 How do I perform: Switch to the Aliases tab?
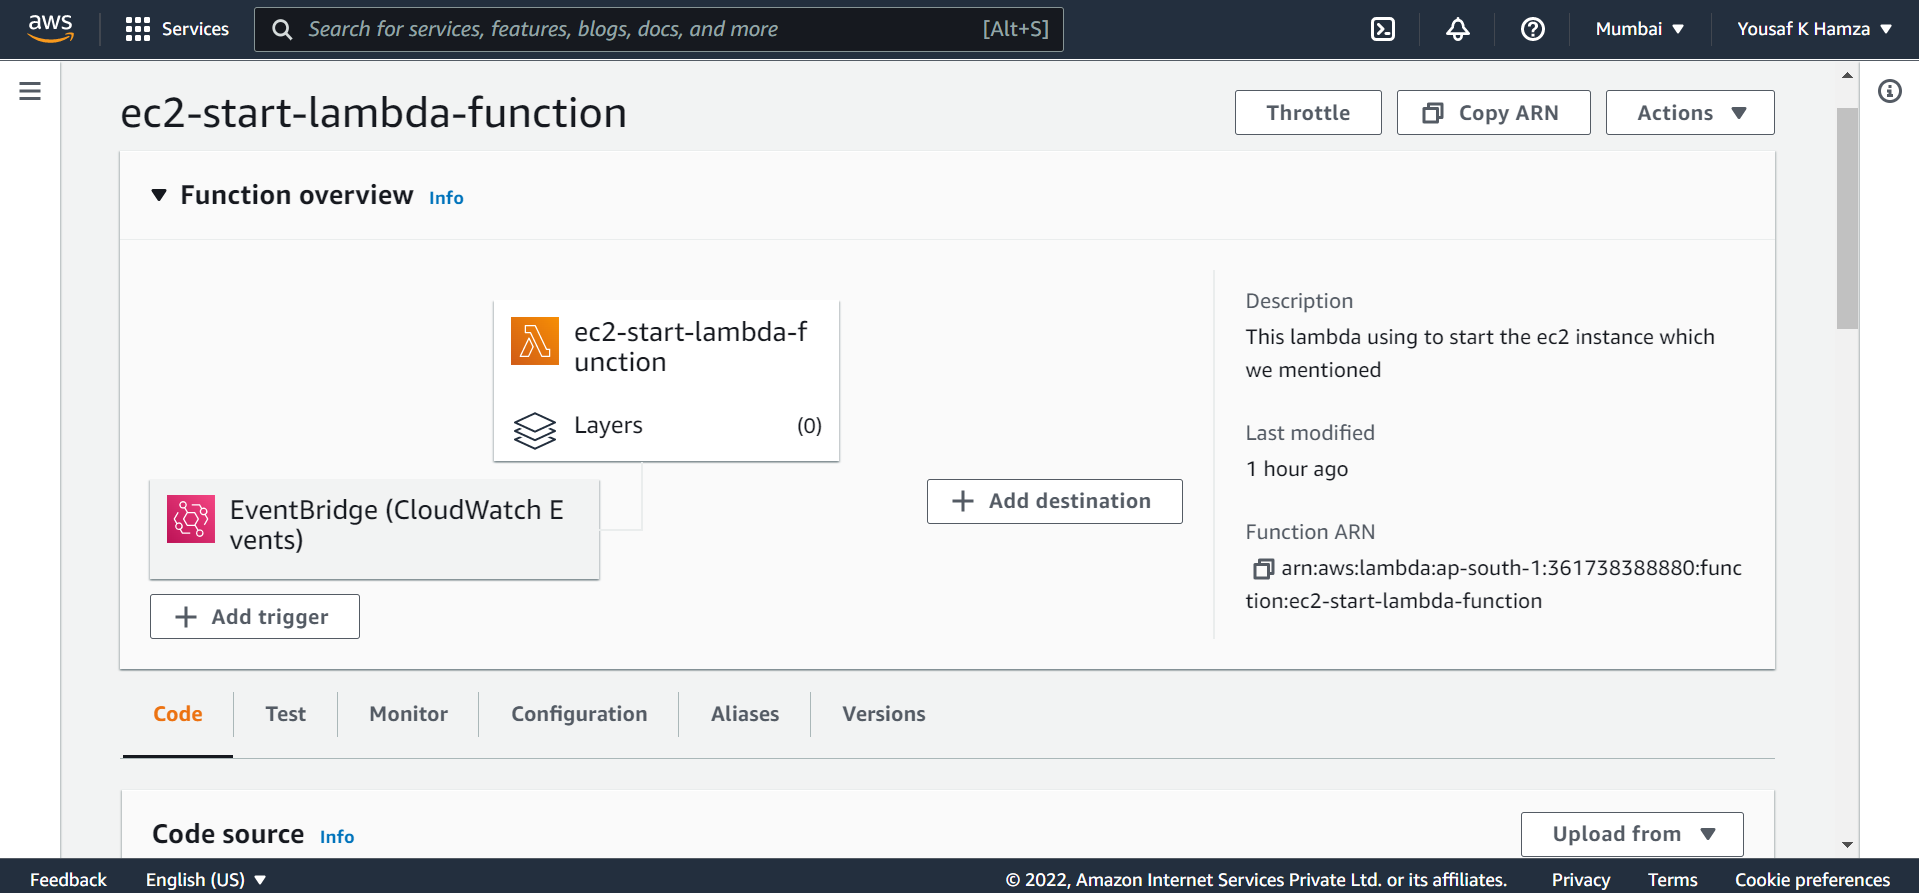coord(745,714)
